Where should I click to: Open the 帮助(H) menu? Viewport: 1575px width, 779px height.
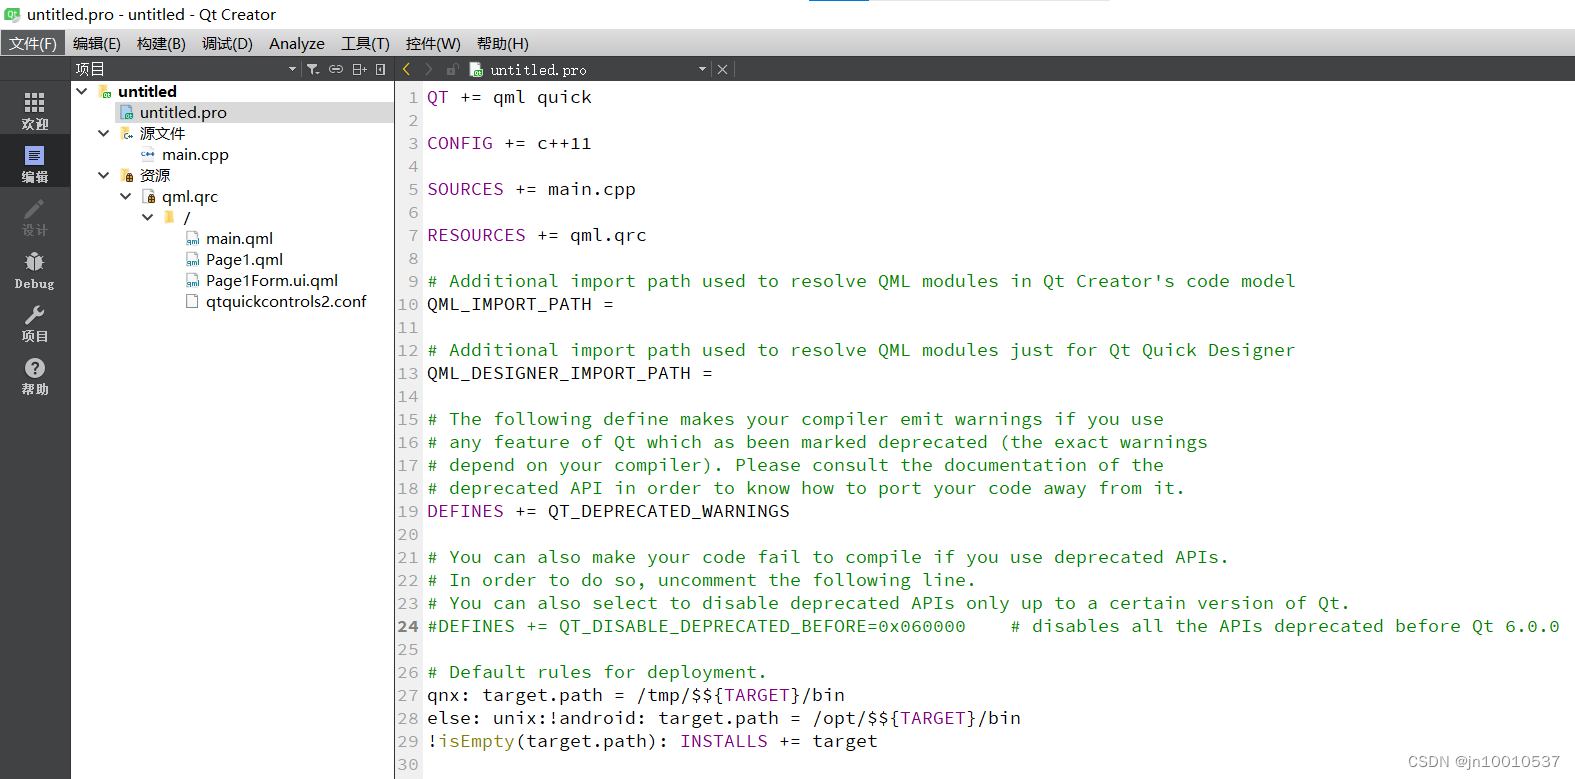(x=503, y=43)
